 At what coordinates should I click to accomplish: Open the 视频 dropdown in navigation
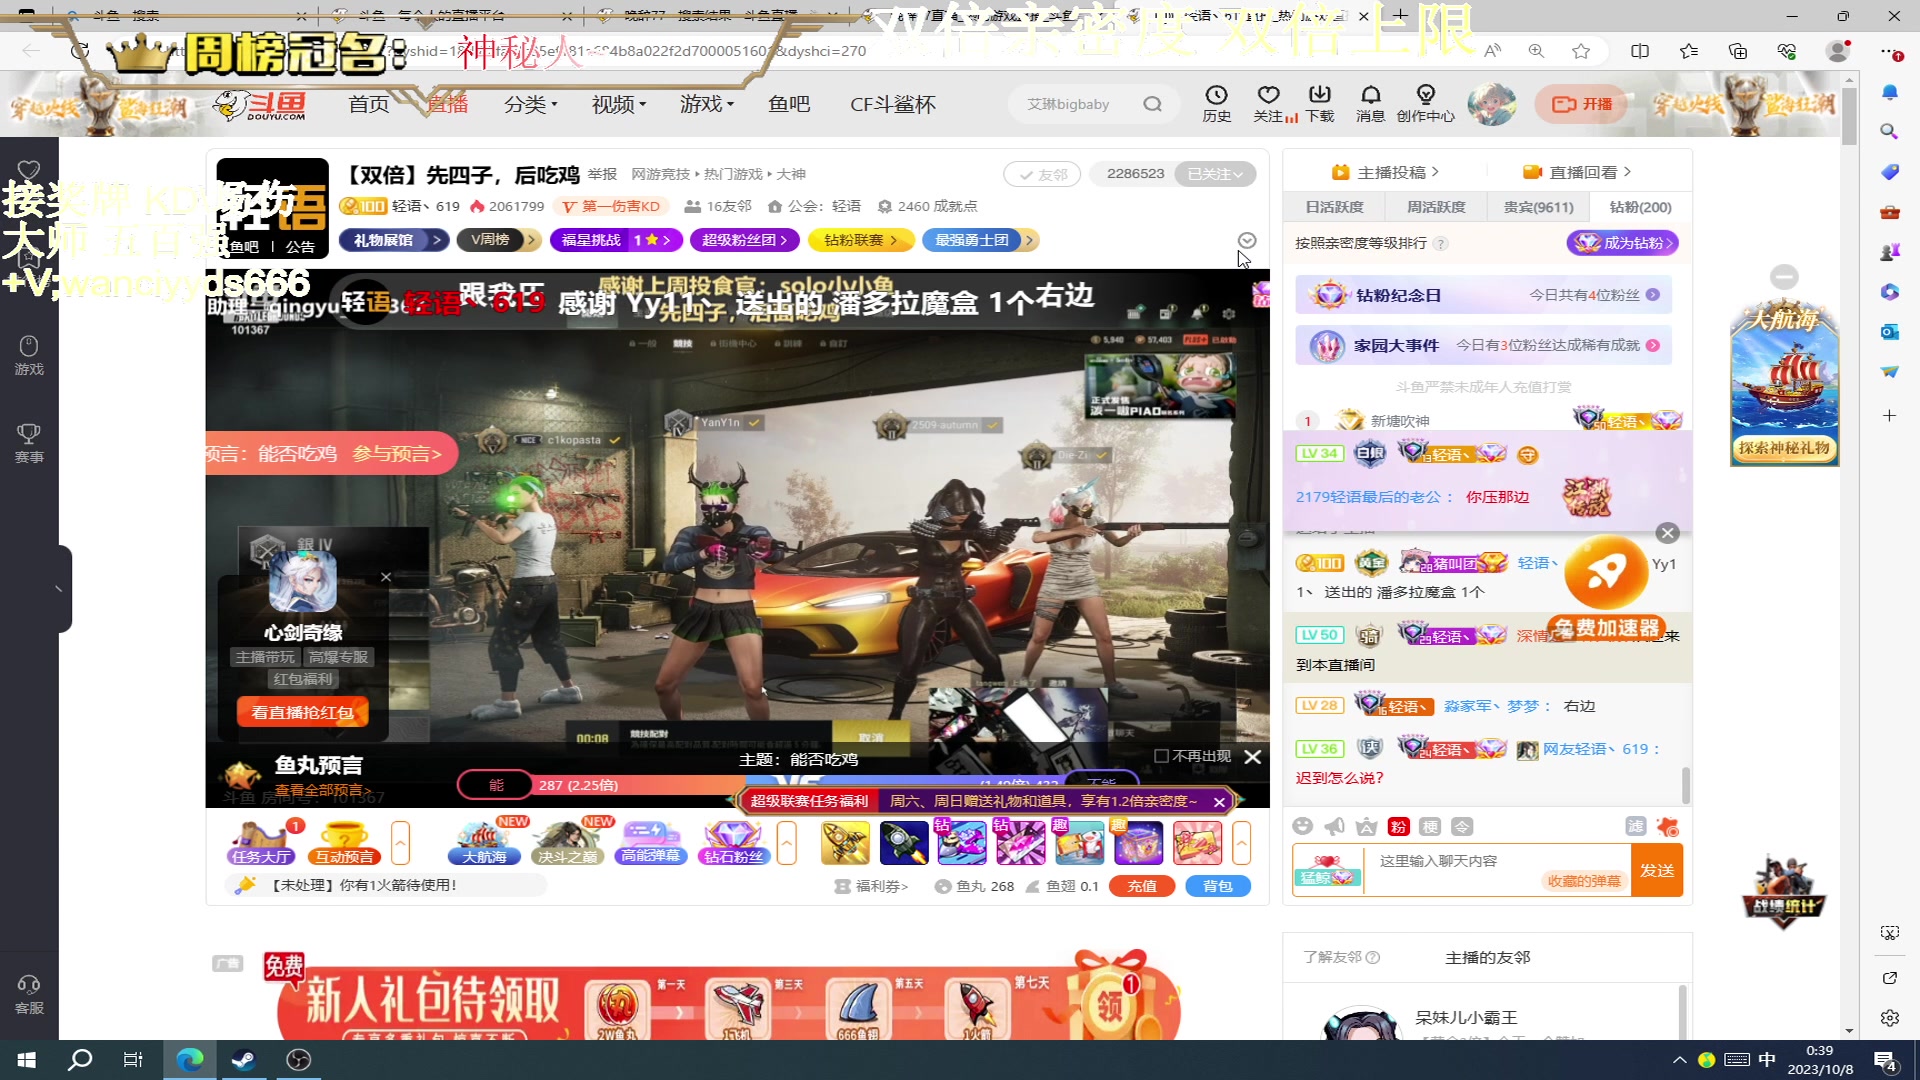(619, 104)
